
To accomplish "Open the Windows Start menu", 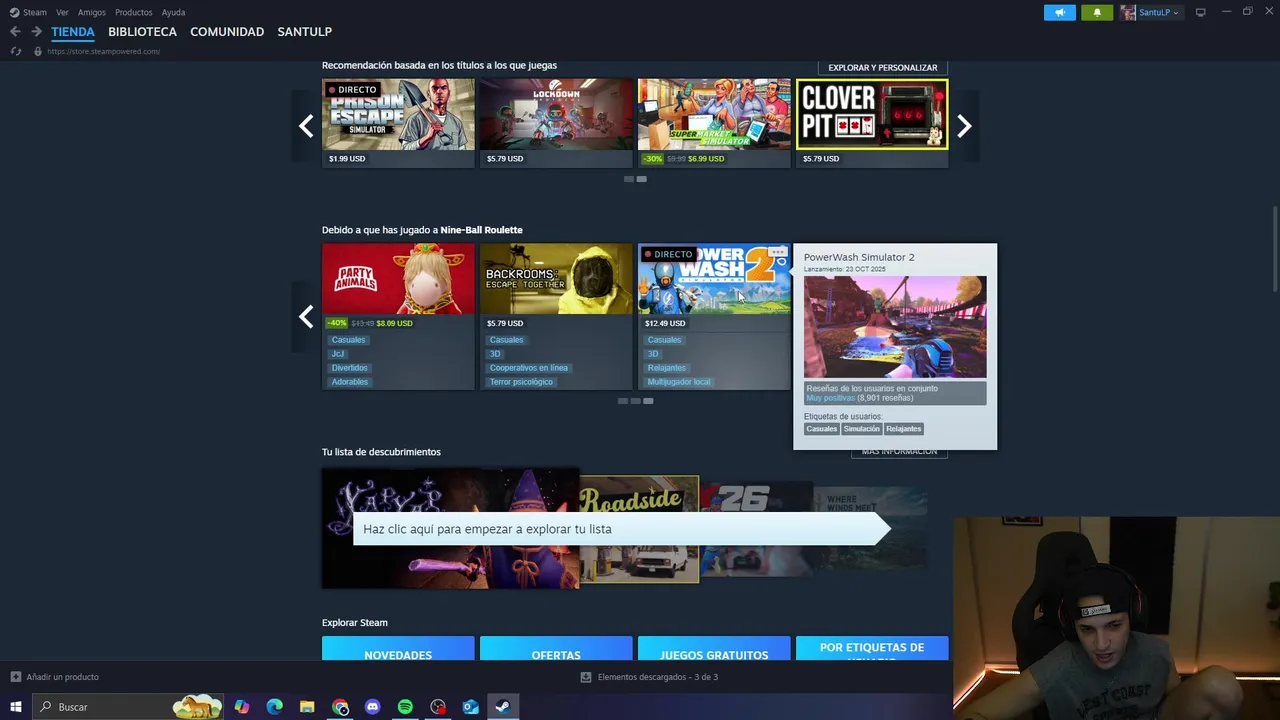I will [15, 707].
